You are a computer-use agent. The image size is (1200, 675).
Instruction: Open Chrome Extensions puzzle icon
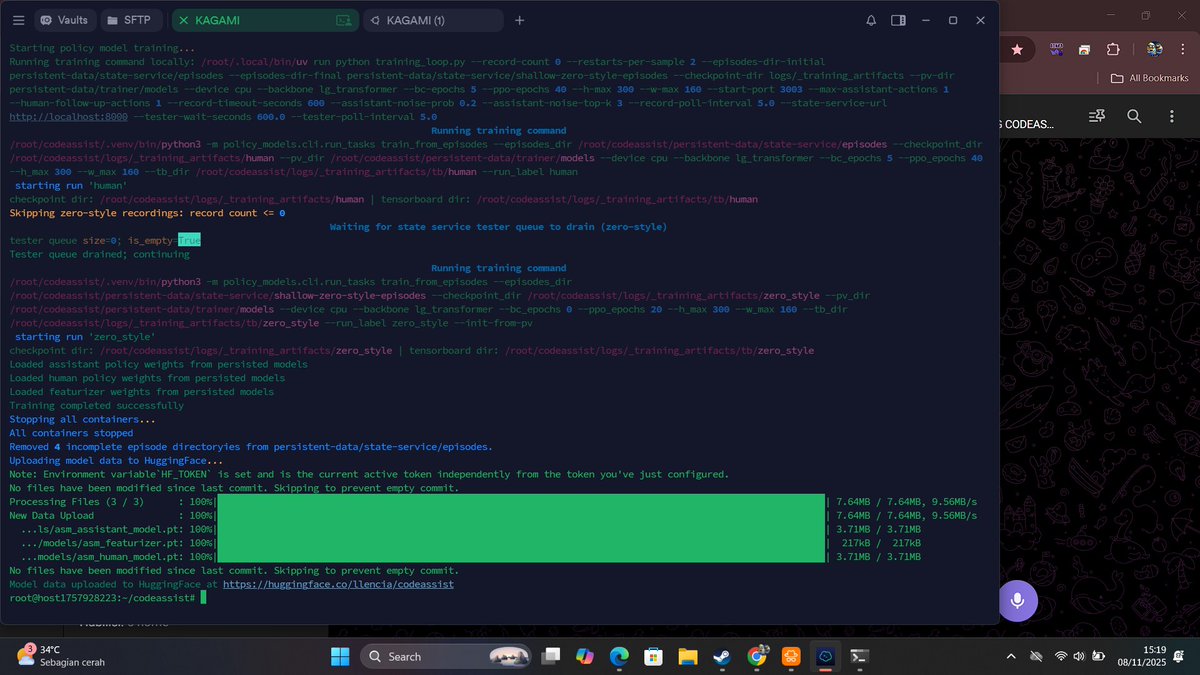1112,49
